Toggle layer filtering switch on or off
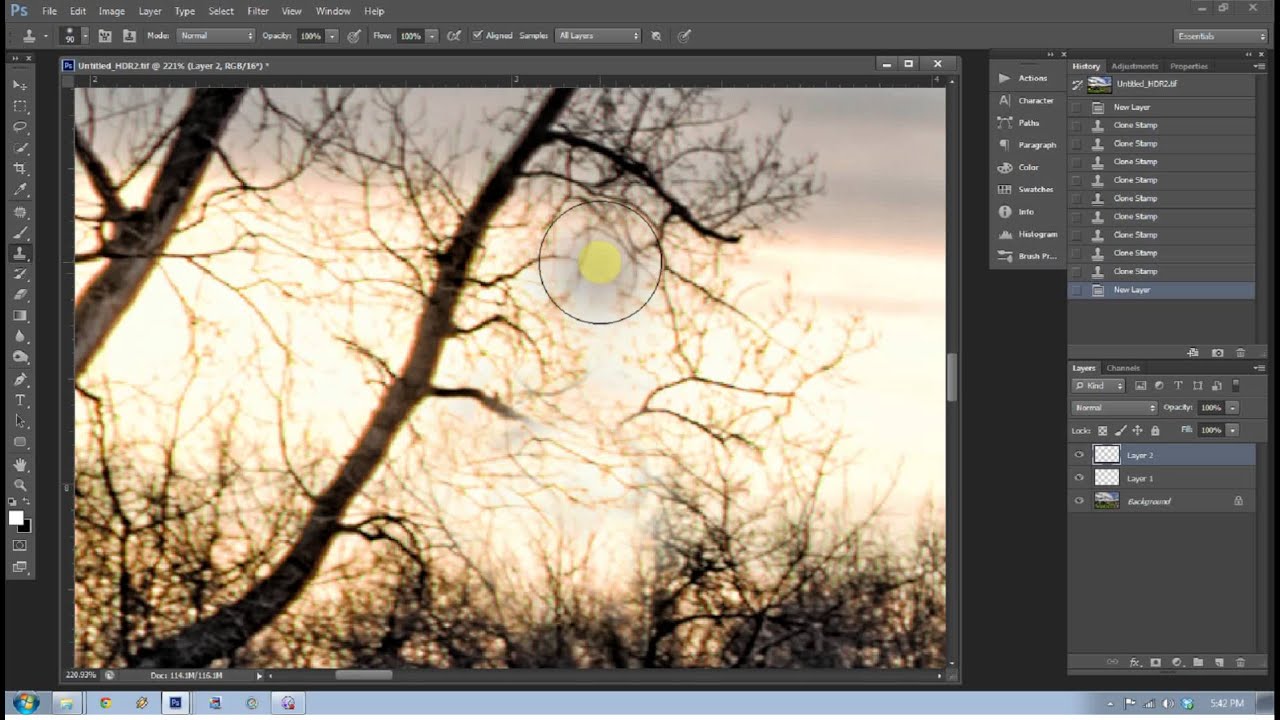The height and width of the screenshot is (720, 1280). click(x=1236, y=385)
